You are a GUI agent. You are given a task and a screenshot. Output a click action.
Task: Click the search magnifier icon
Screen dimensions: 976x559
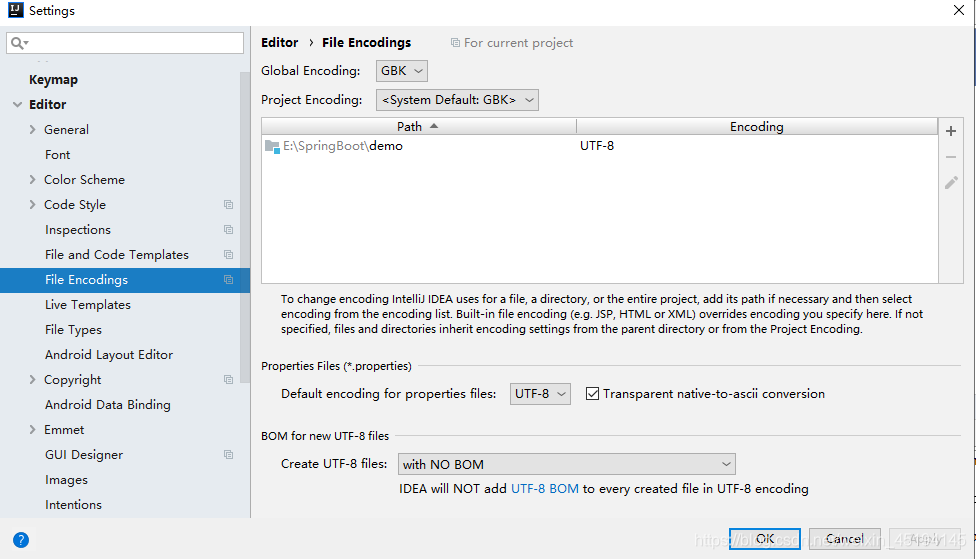[17, 43]
